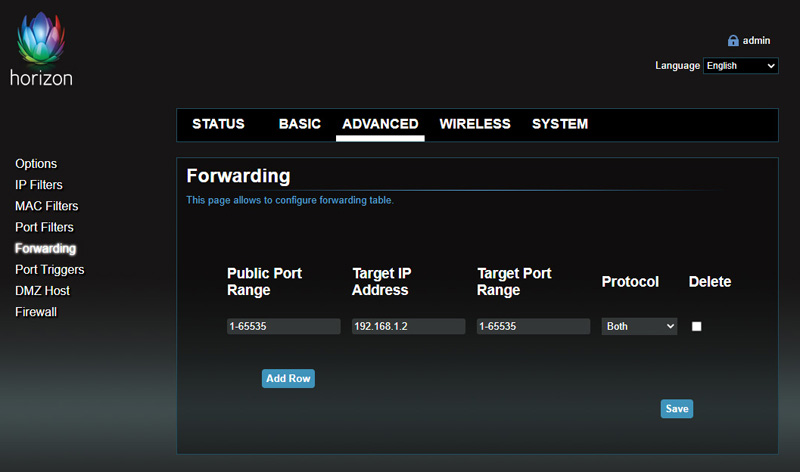Go to Port Filters

(x=44, y=227)
